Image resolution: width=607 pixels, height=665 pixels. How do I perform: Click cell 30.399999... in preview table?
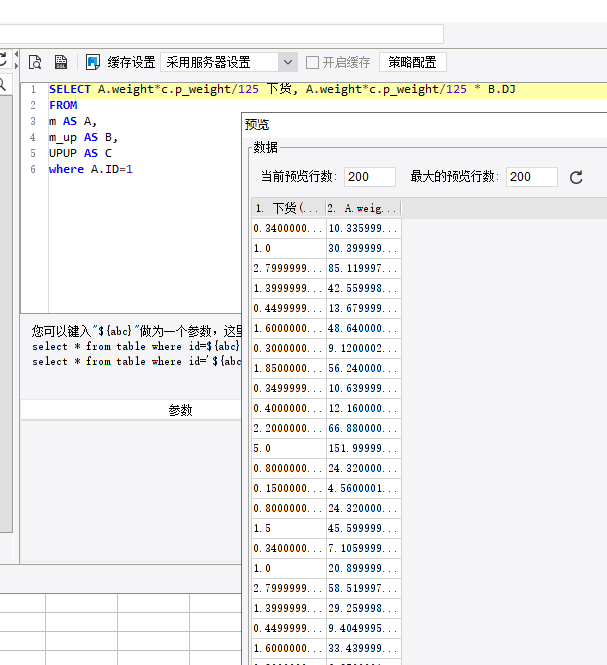364,248
